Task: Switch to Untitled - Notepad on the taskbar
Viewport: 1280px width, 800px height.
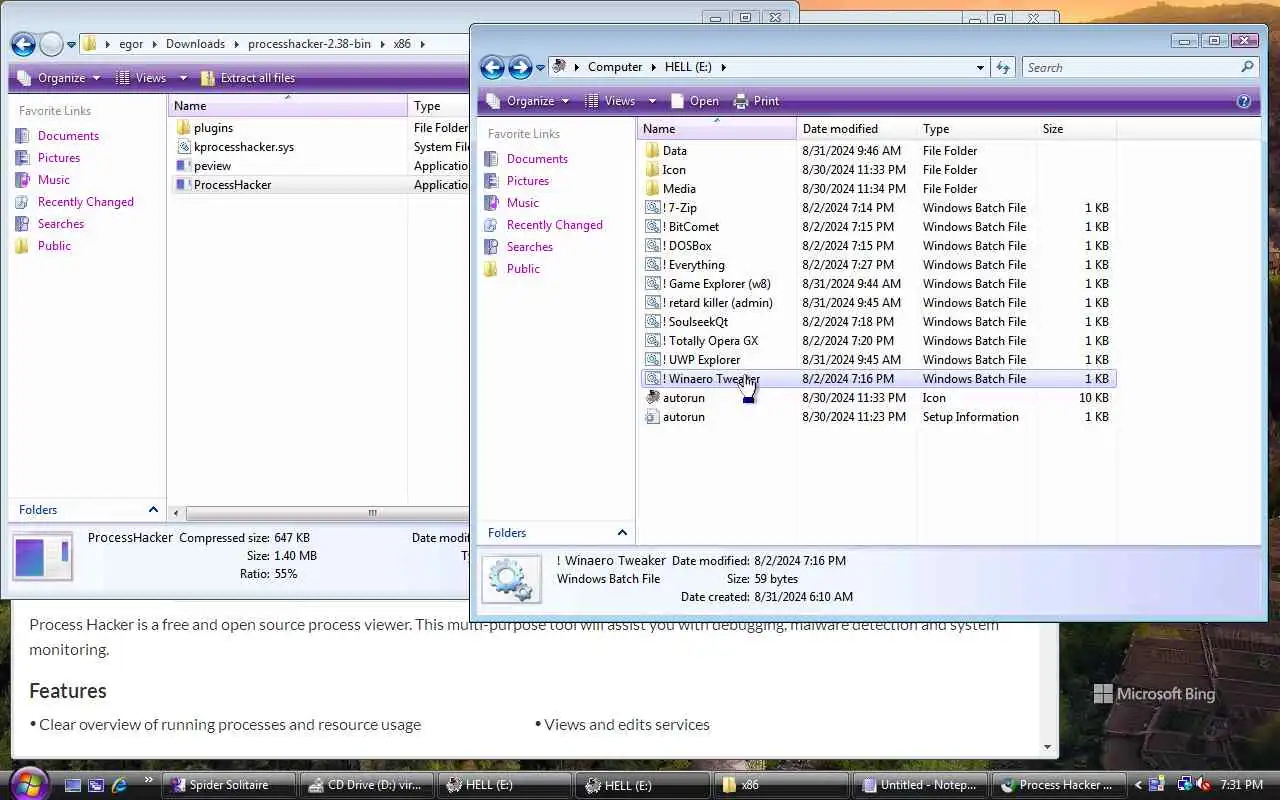Action: (x=919, y=785)
